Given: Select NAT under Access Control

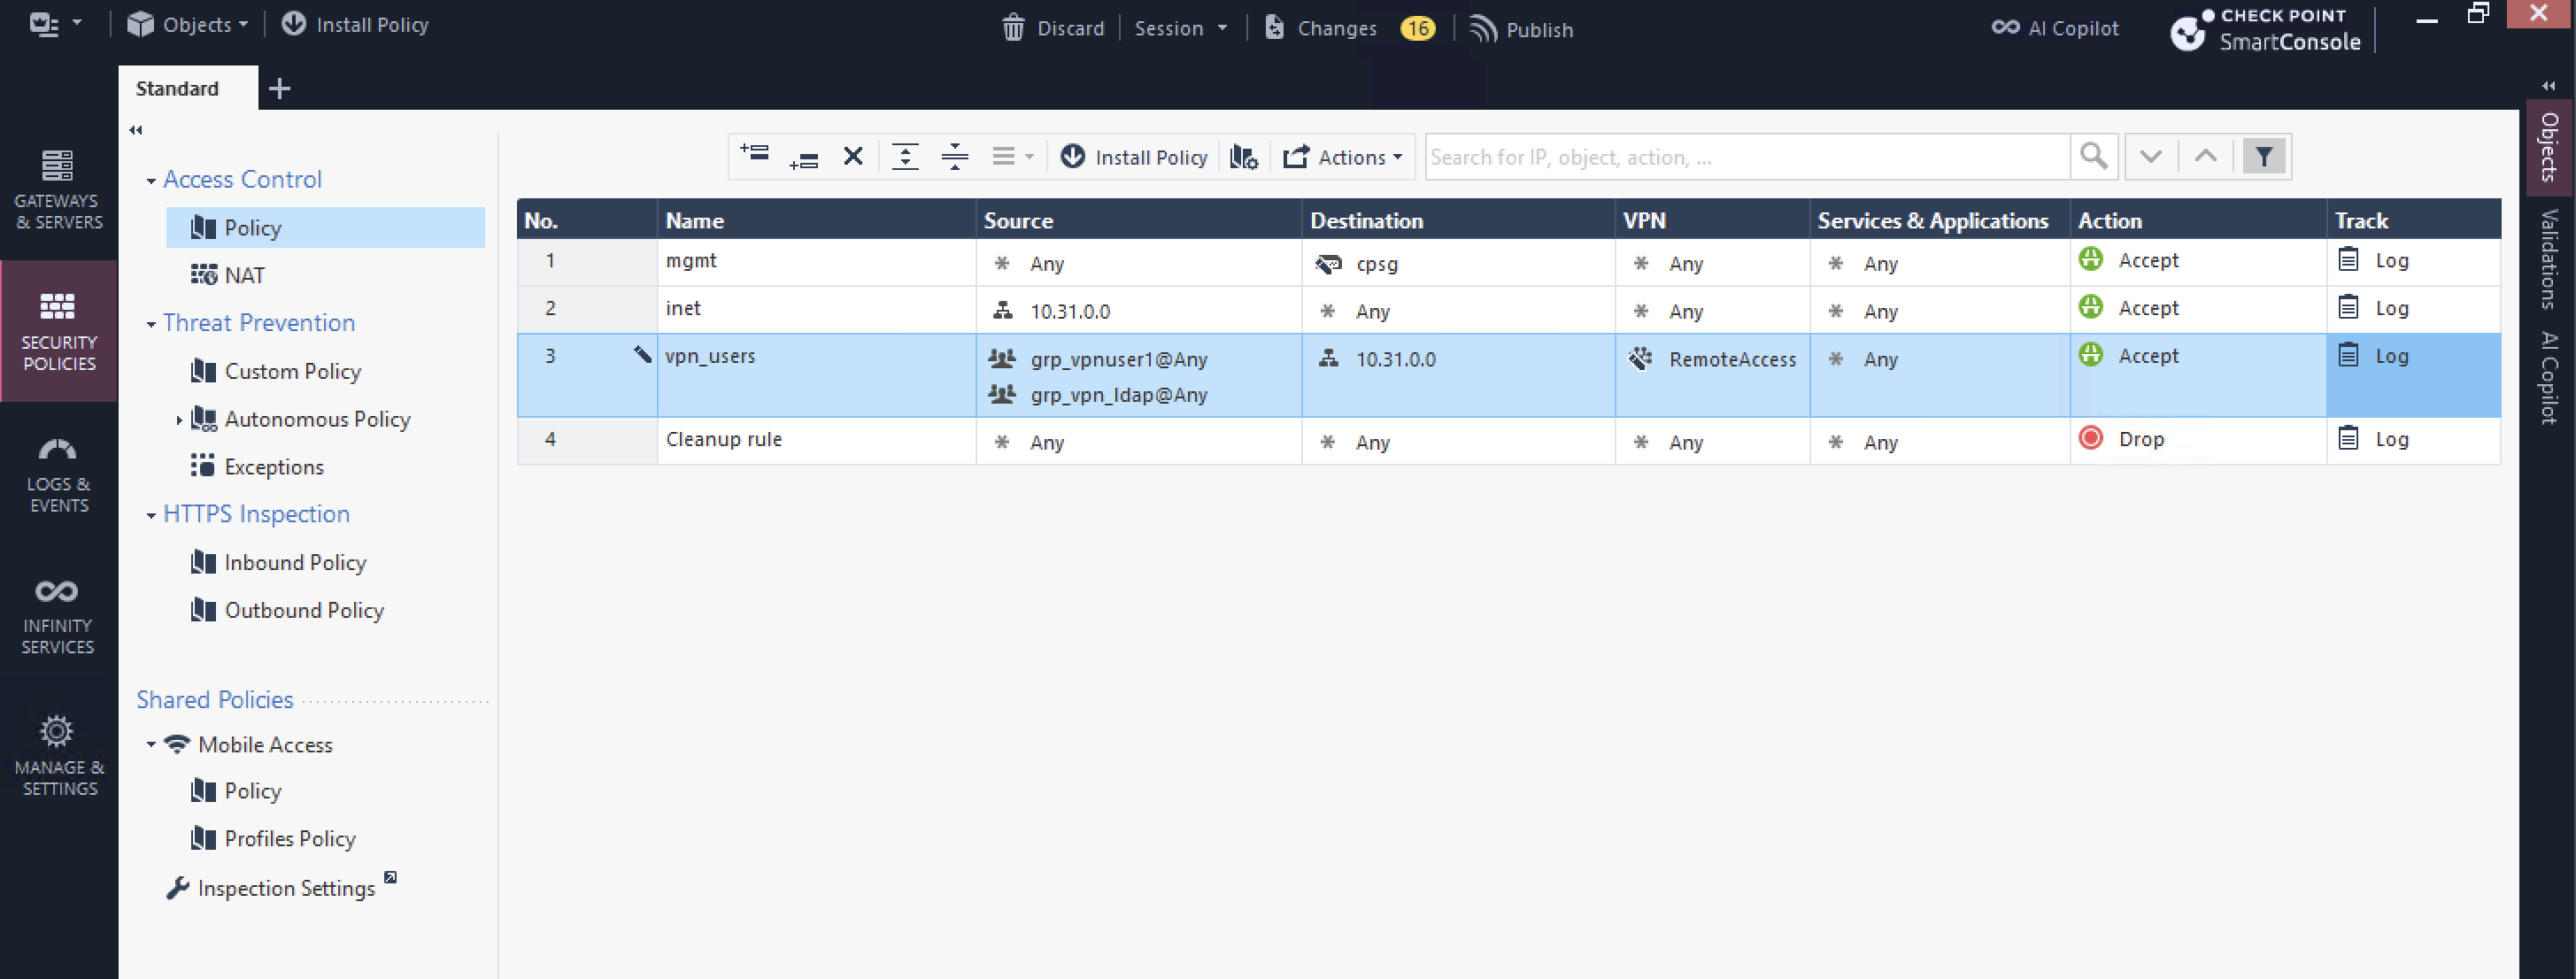Looking at the screenshot, I should pos(244,275).
